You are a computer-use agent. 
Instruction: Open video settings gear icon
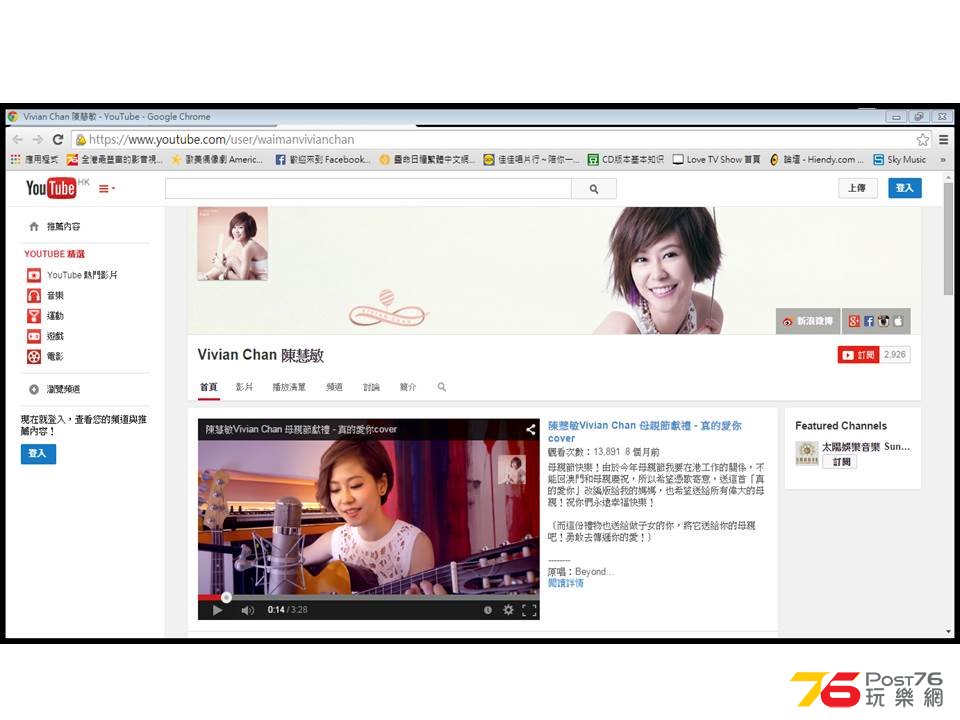508,610
